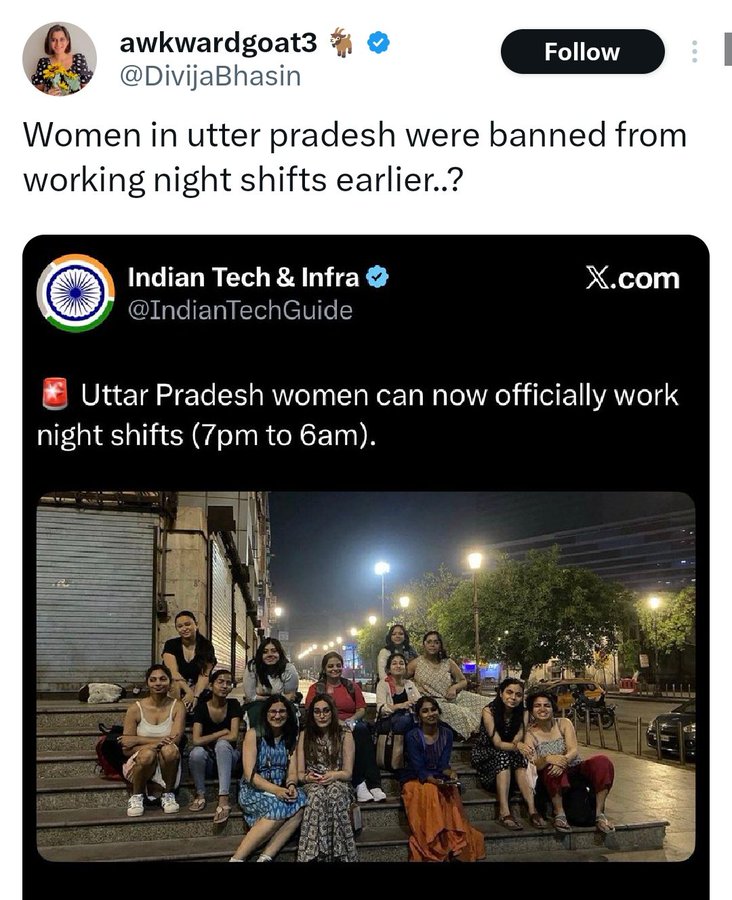Click the gray bar at the right edge
The image size is (732, 900).
[728, 49]
